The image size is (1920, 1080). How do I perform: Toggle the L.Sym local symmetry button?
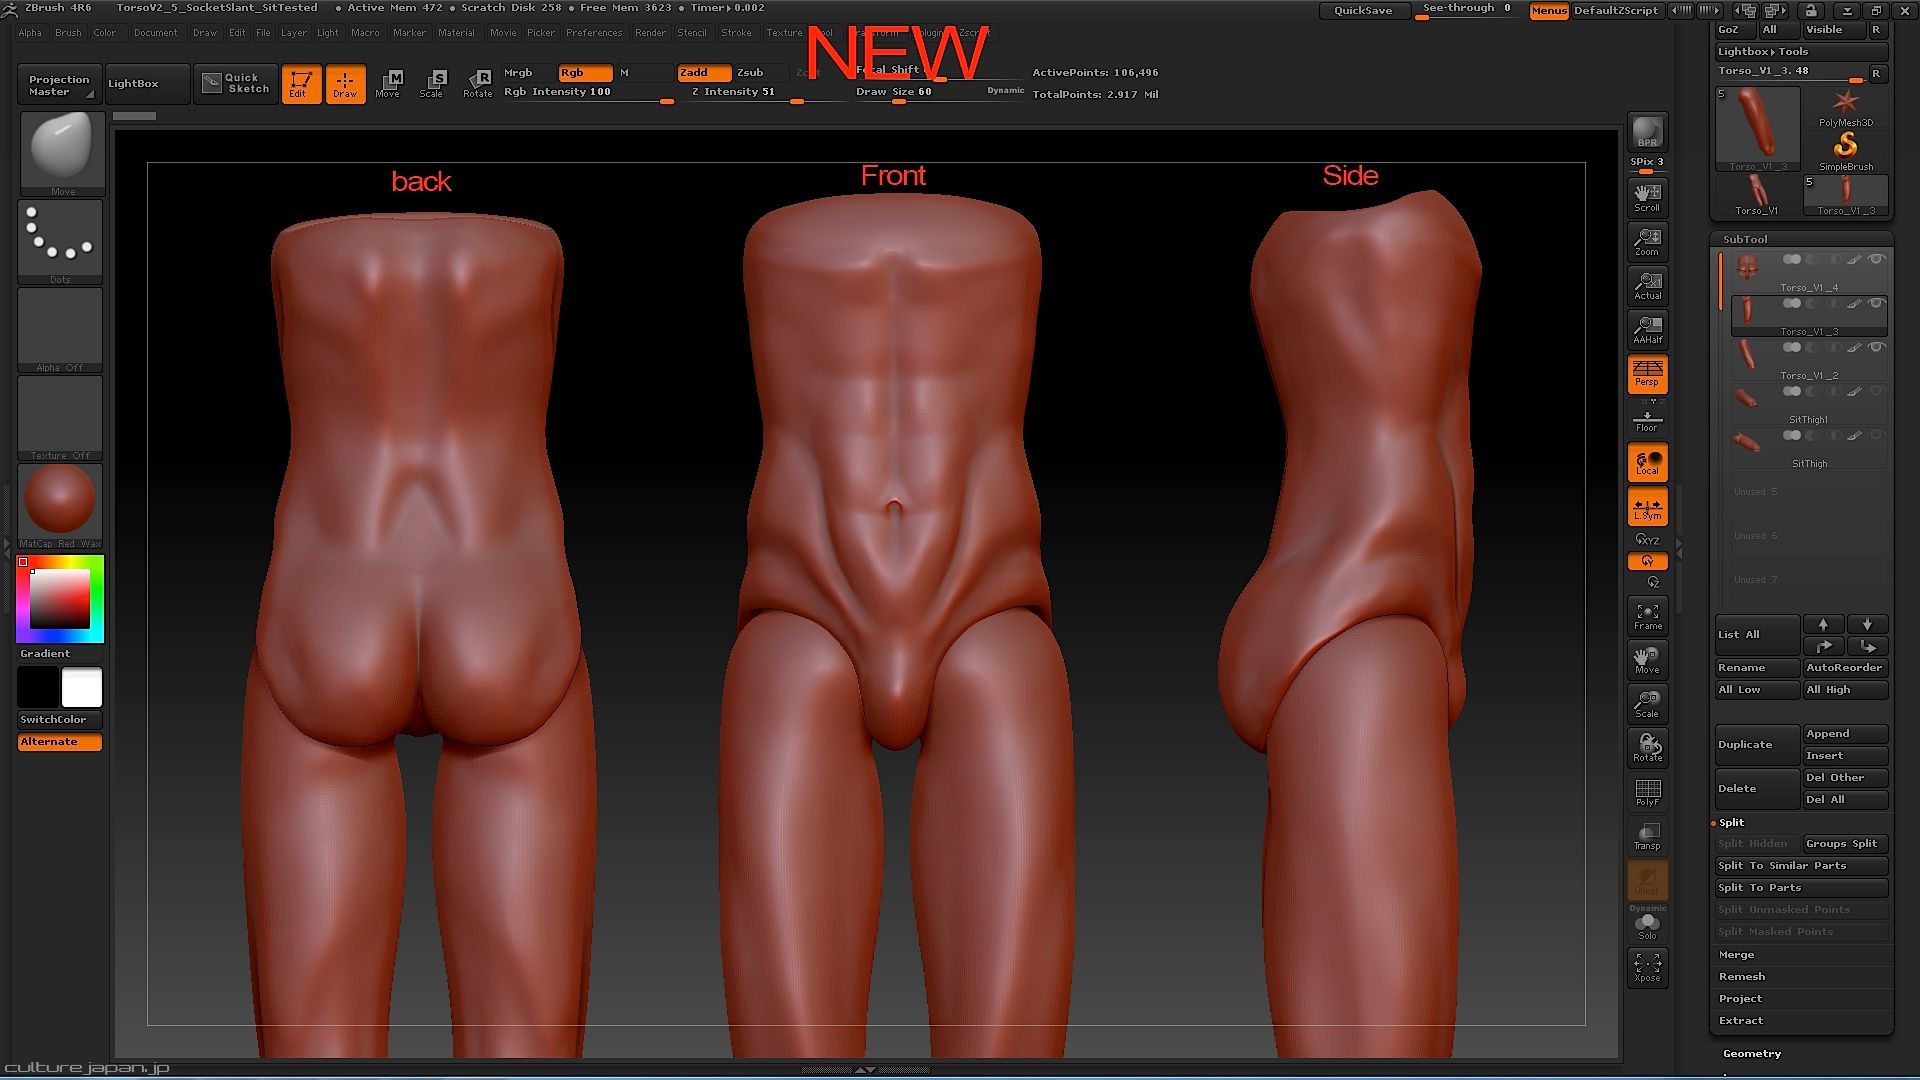click(x=1647, y=507)
